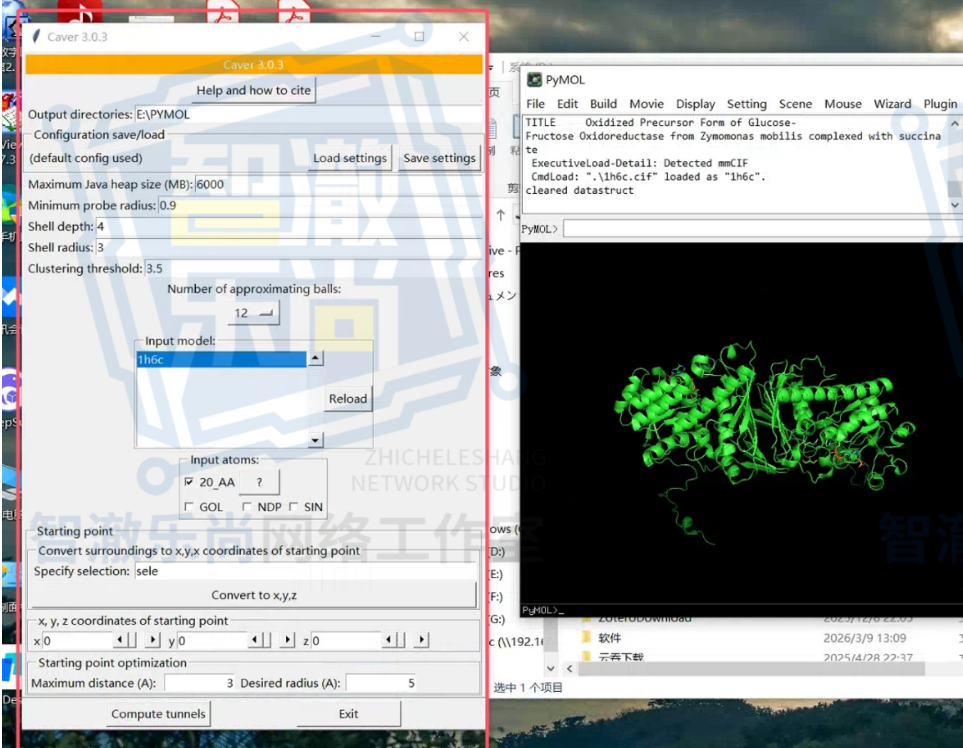Open Scene menu in PyMOL
The width and height of the screenshot is (963, 748).
(795, 104)
